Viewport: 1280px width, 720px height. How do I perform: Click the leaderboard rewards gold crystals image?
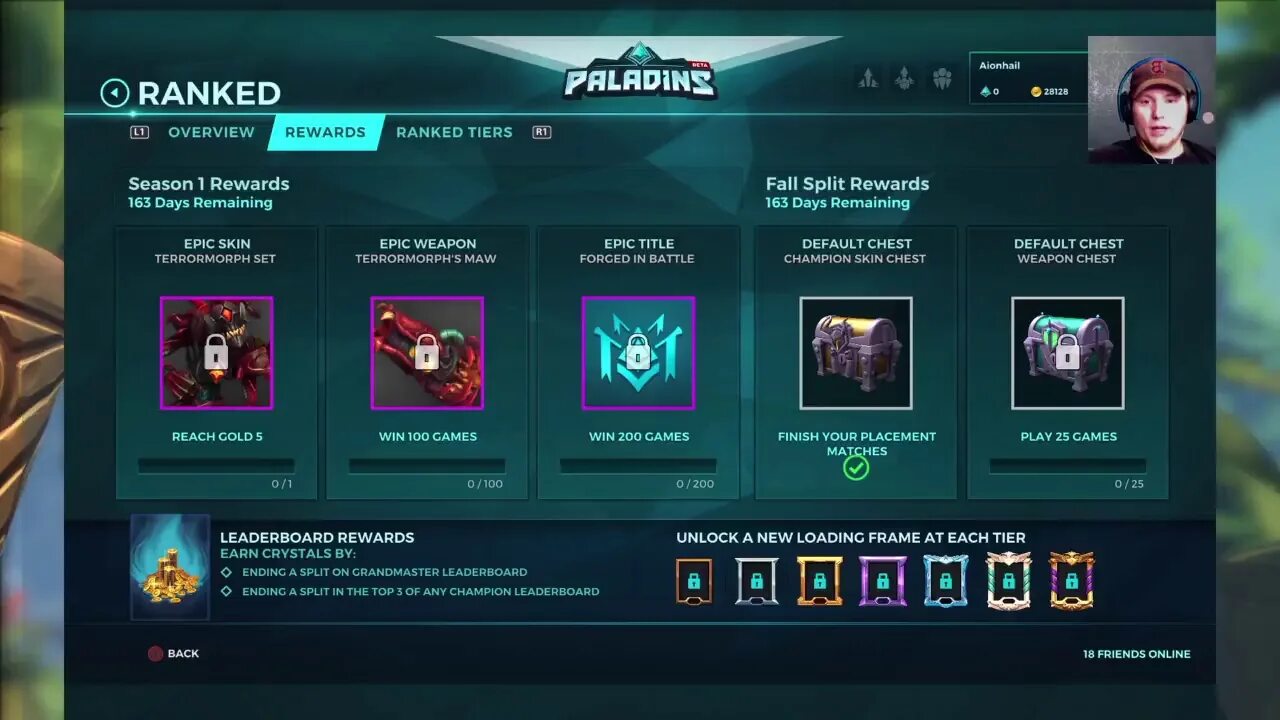point(170,567)
